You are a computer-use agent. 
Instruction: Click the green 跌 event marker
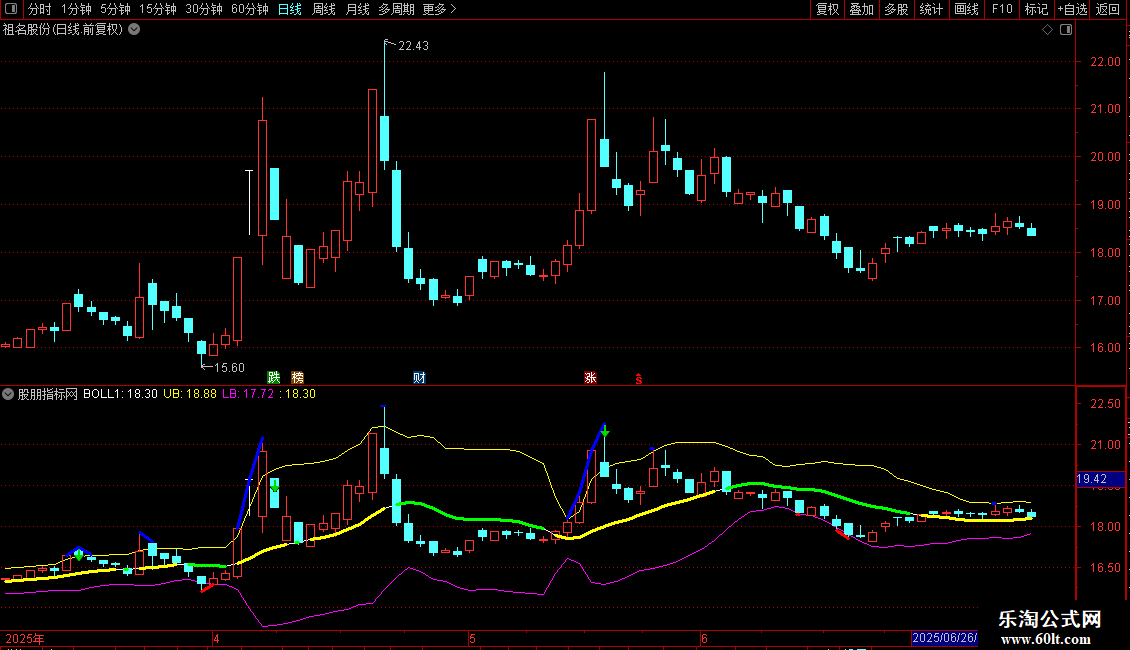274,378
